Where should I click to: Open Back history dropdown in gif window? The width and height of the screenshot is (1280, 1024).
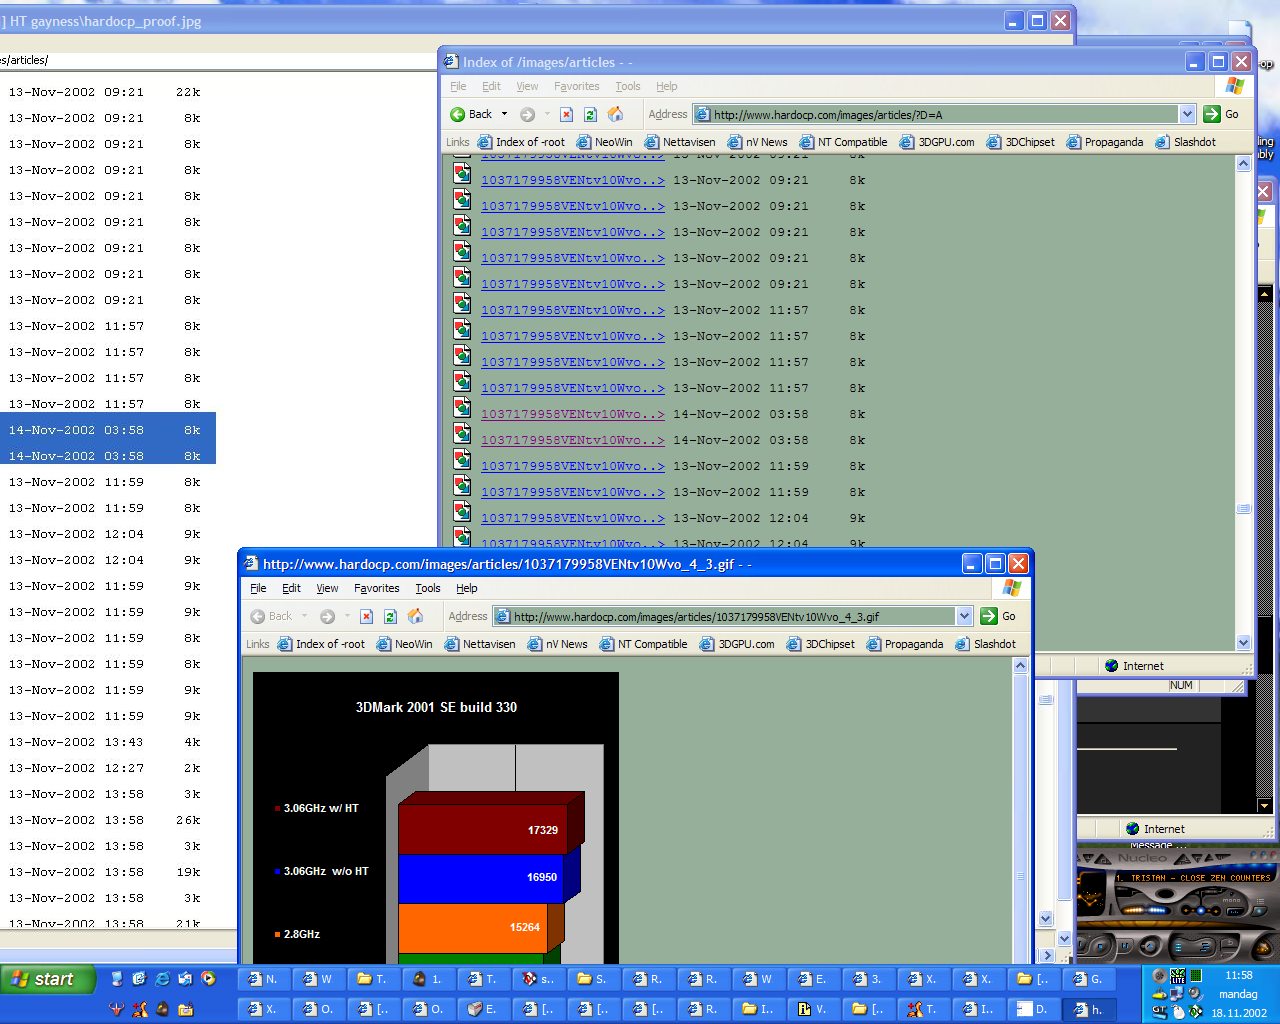(304, 616)
